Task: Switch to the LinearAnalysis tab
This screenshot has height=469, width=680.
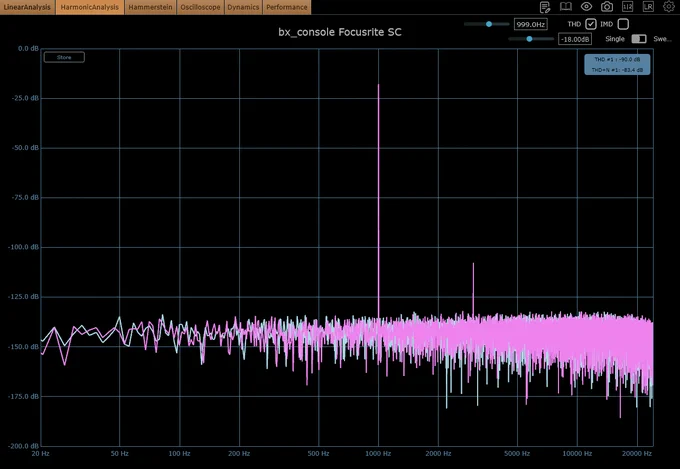Action: [27, 7]
